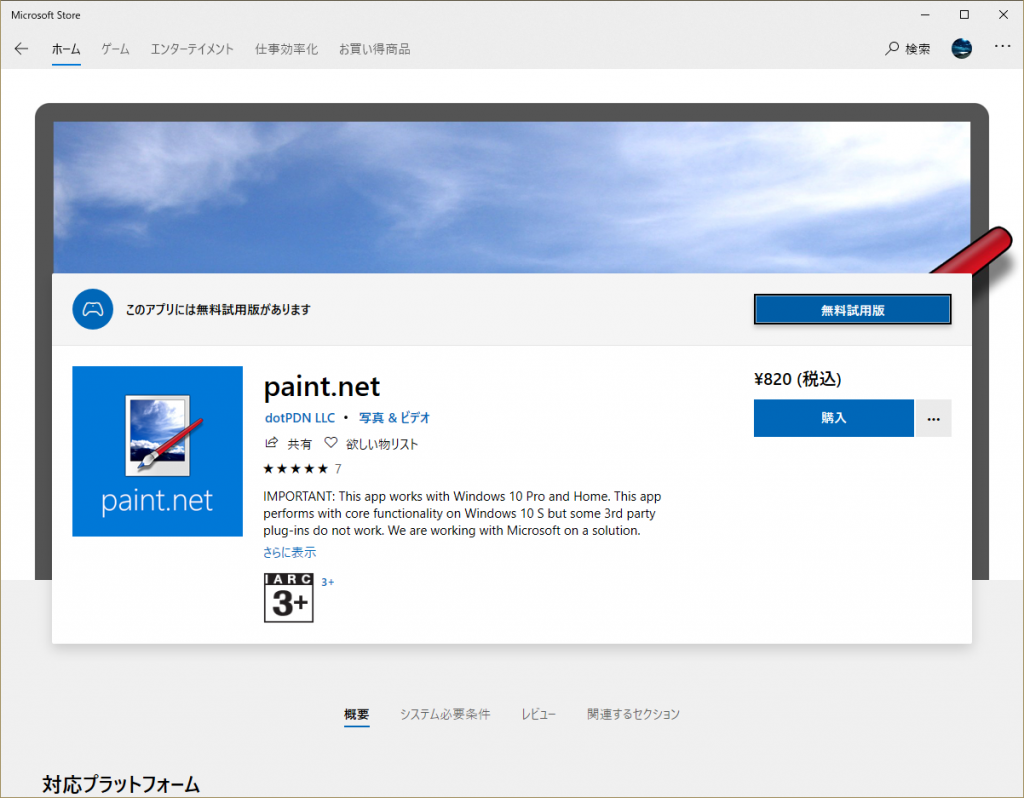This screenshot has width=1024, height=798.
Task: Open the top-right three-dot menu
Action: (x=1002, y=48)
